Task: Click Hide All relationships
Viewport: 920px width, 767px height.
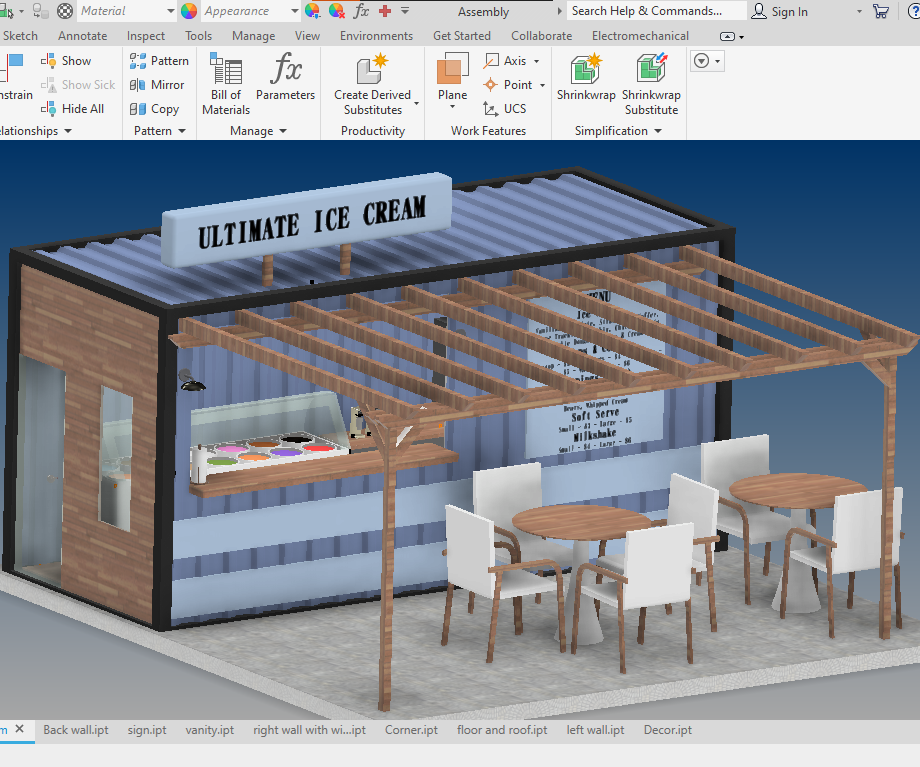Action: pyautogui.click(x=72, y=109)
